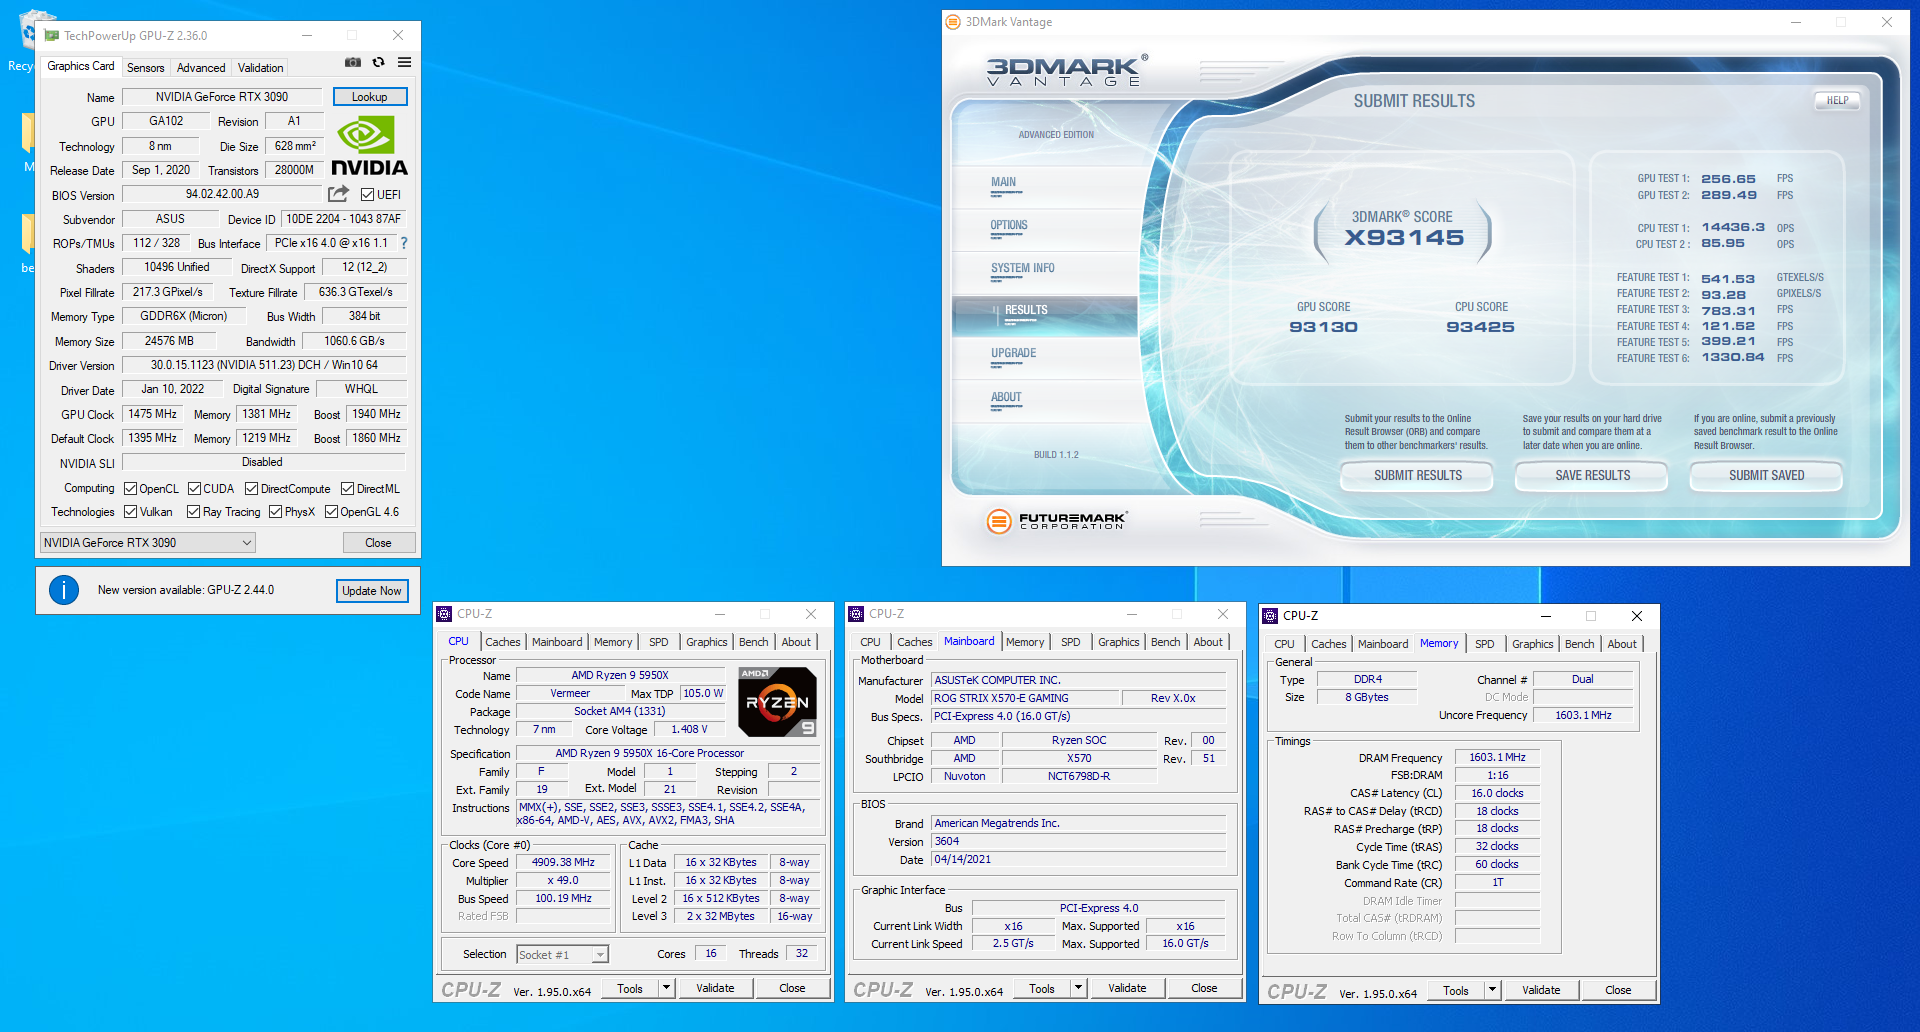Click the CPU-Z CPU window title icon
The image size is (1920, 1032).
click(x=444, y=614)
